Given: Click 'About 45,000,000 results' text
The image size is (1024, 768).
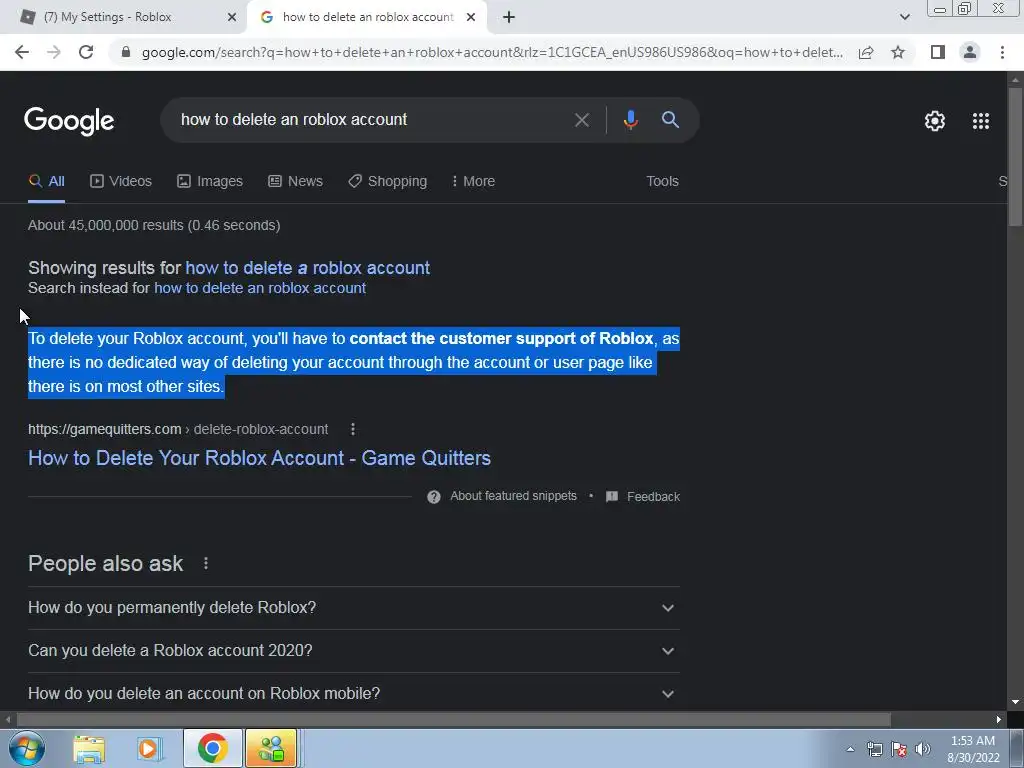Looking at the screenshot, I should [x=154, y=225].
